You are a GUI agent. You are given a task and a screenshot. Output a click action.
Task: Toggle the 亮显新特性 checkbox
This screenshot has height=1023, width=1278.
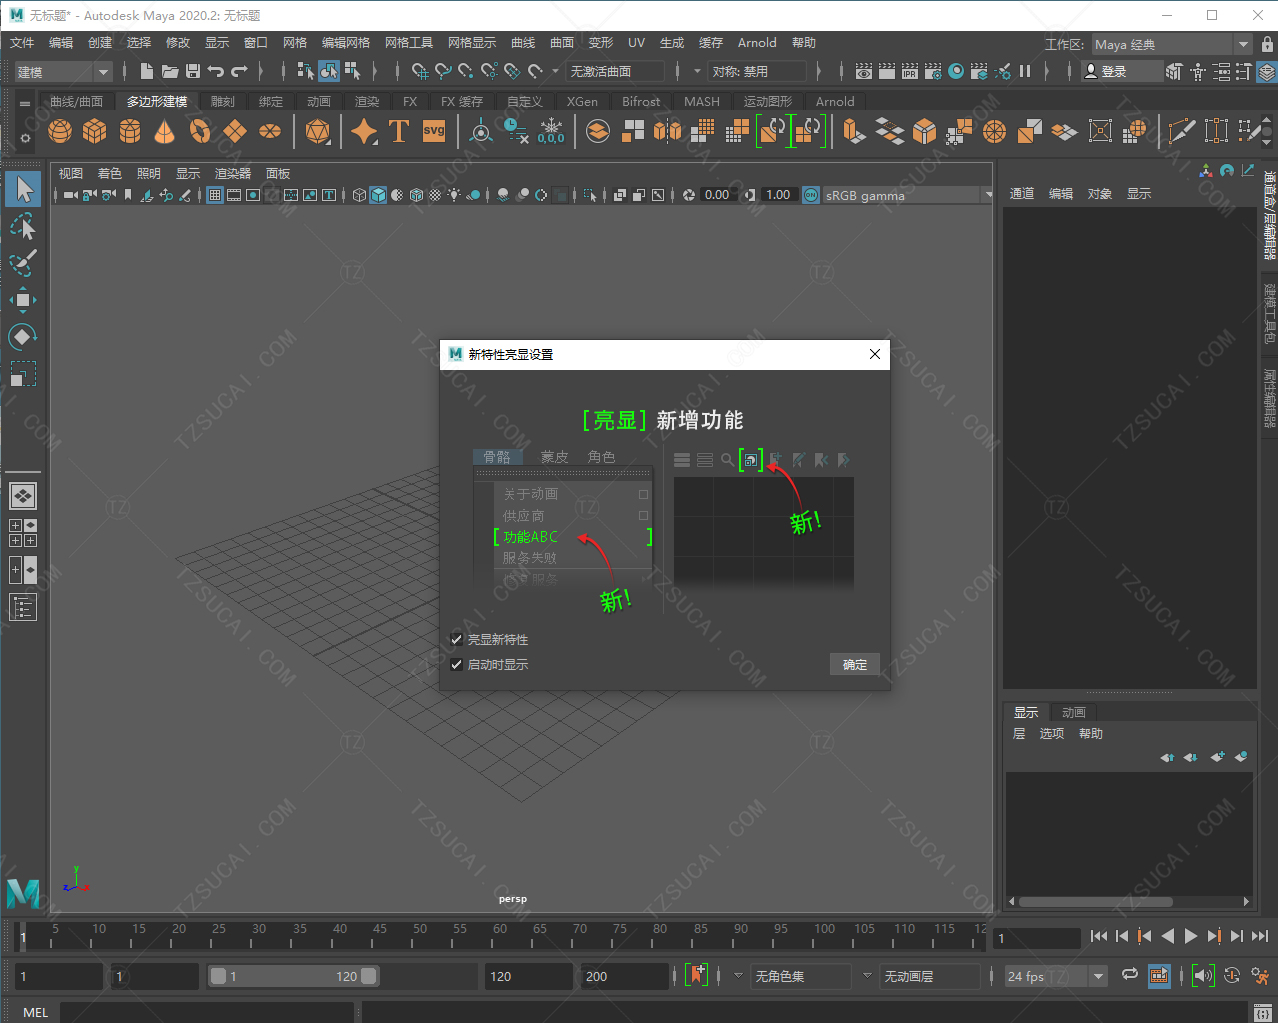point(457,640)
